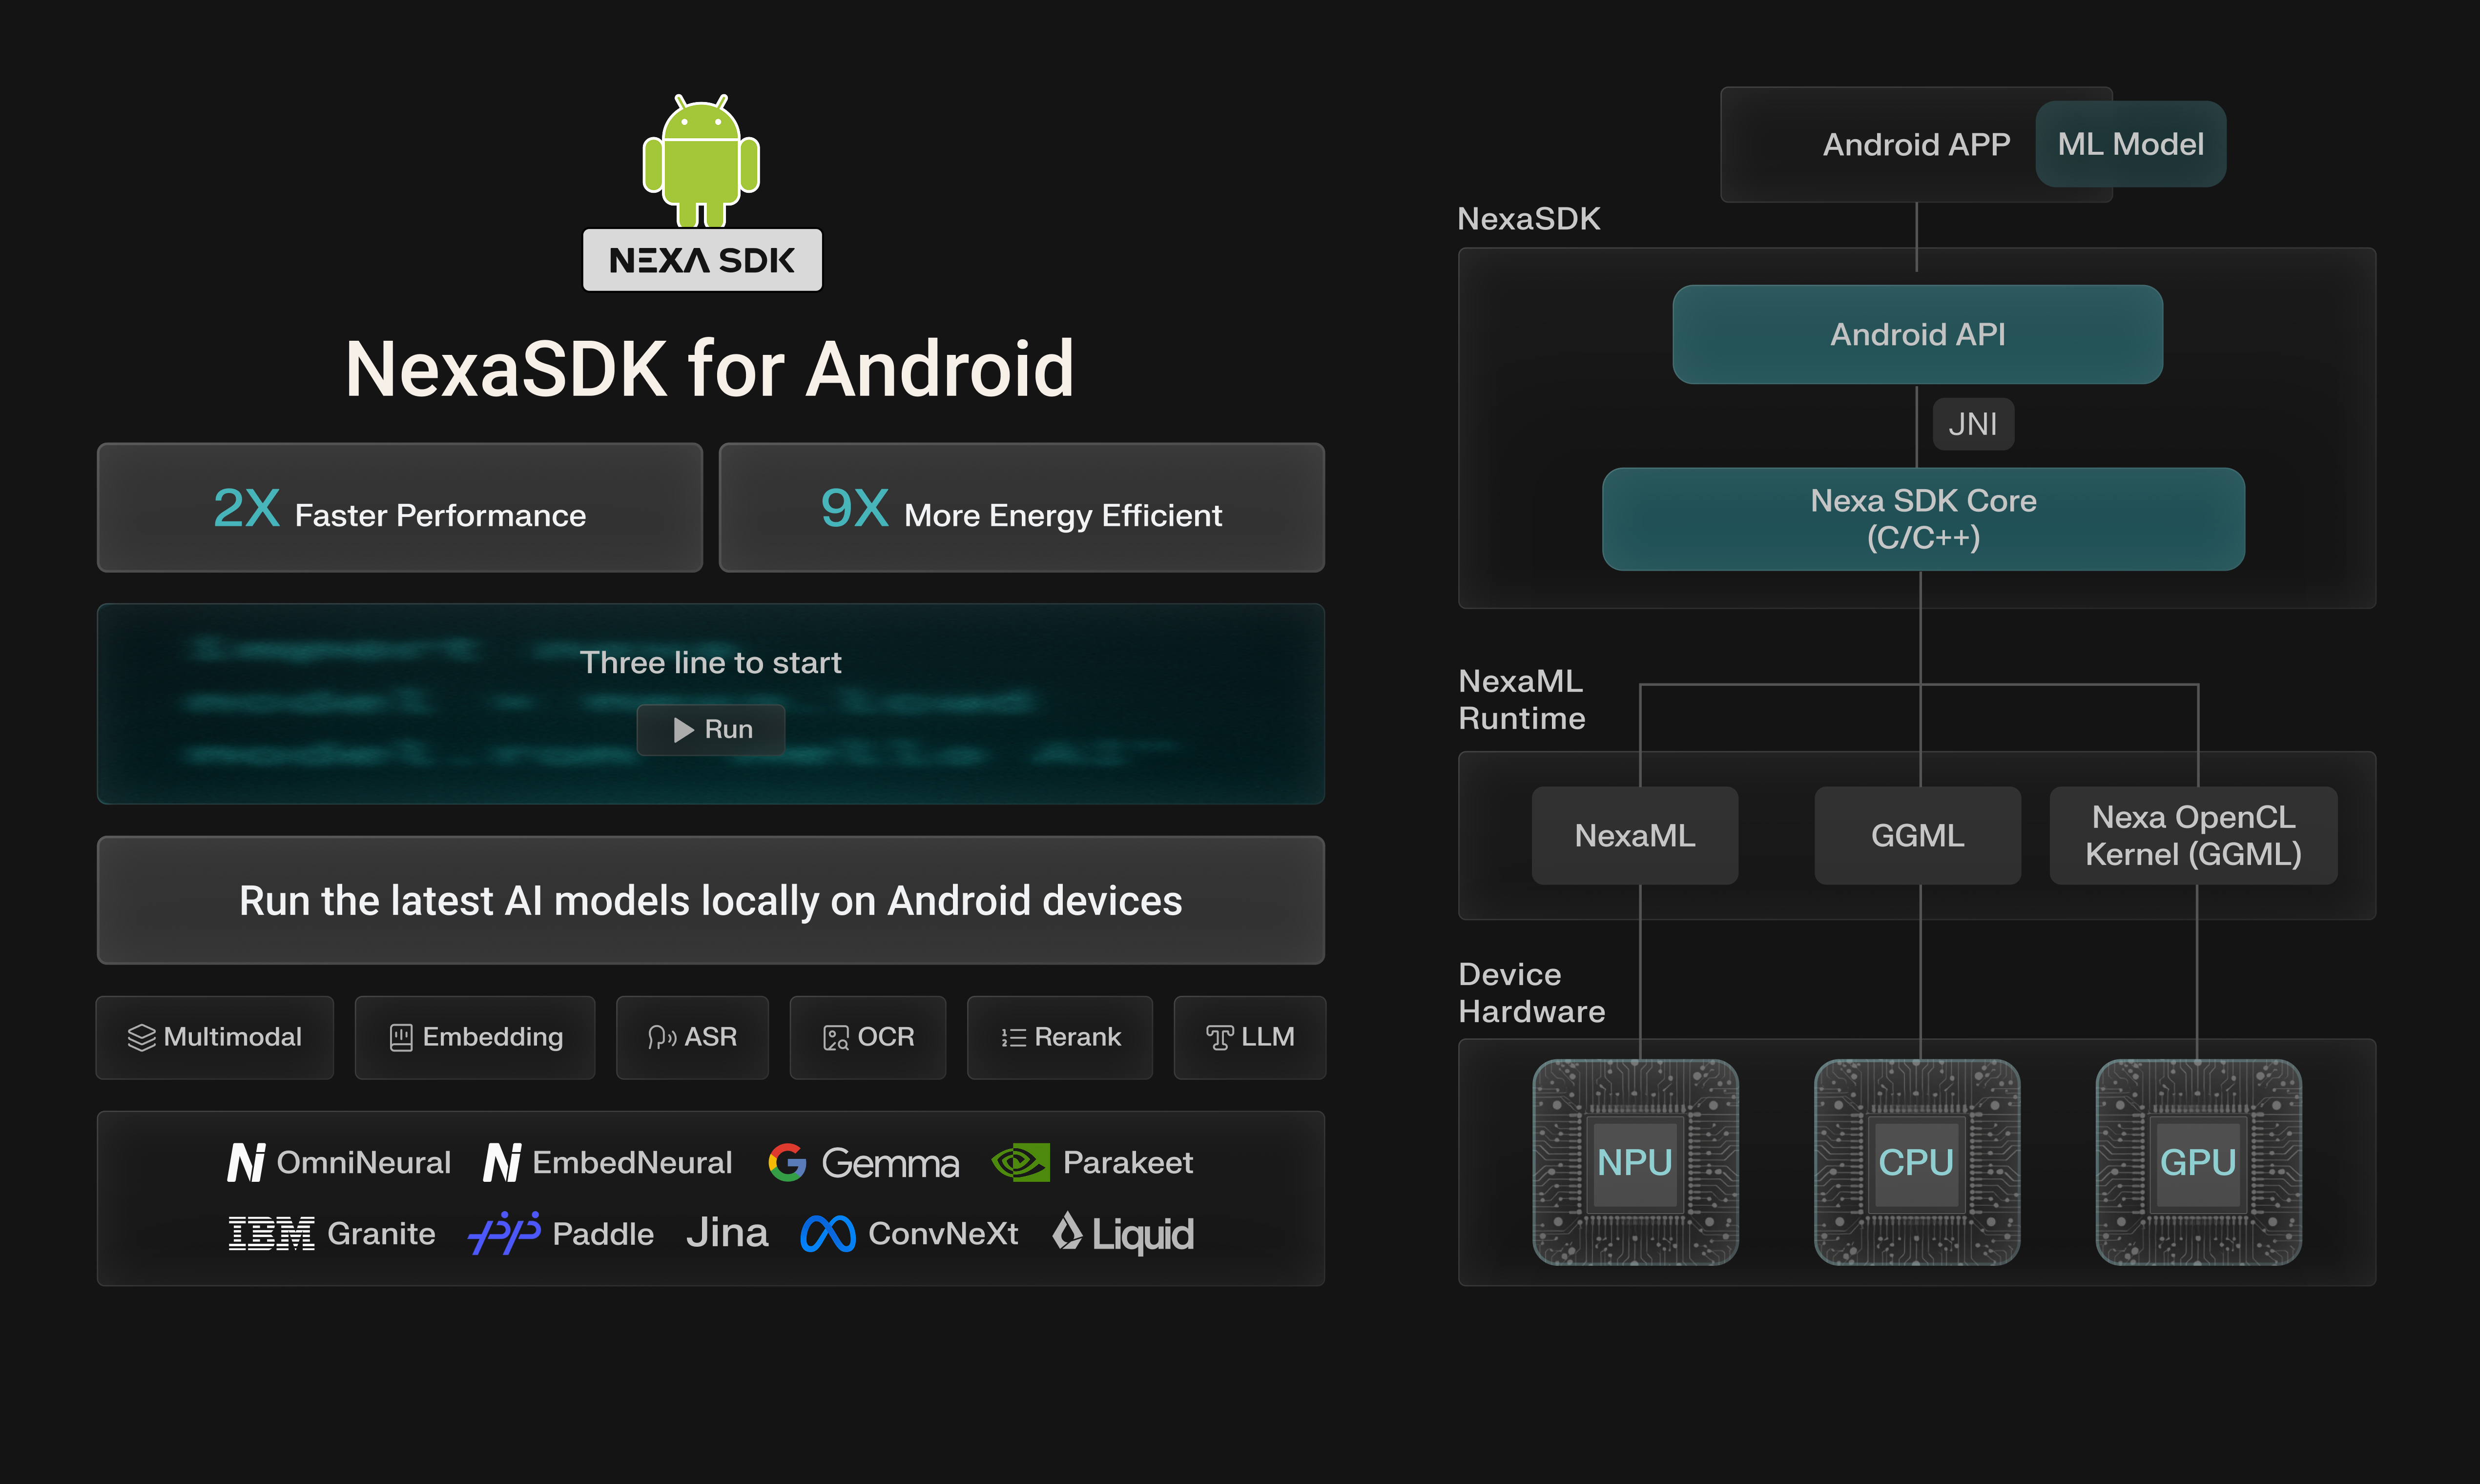
Task: Enable the NPU hardware option
Action: [x=1636, y=1162]
